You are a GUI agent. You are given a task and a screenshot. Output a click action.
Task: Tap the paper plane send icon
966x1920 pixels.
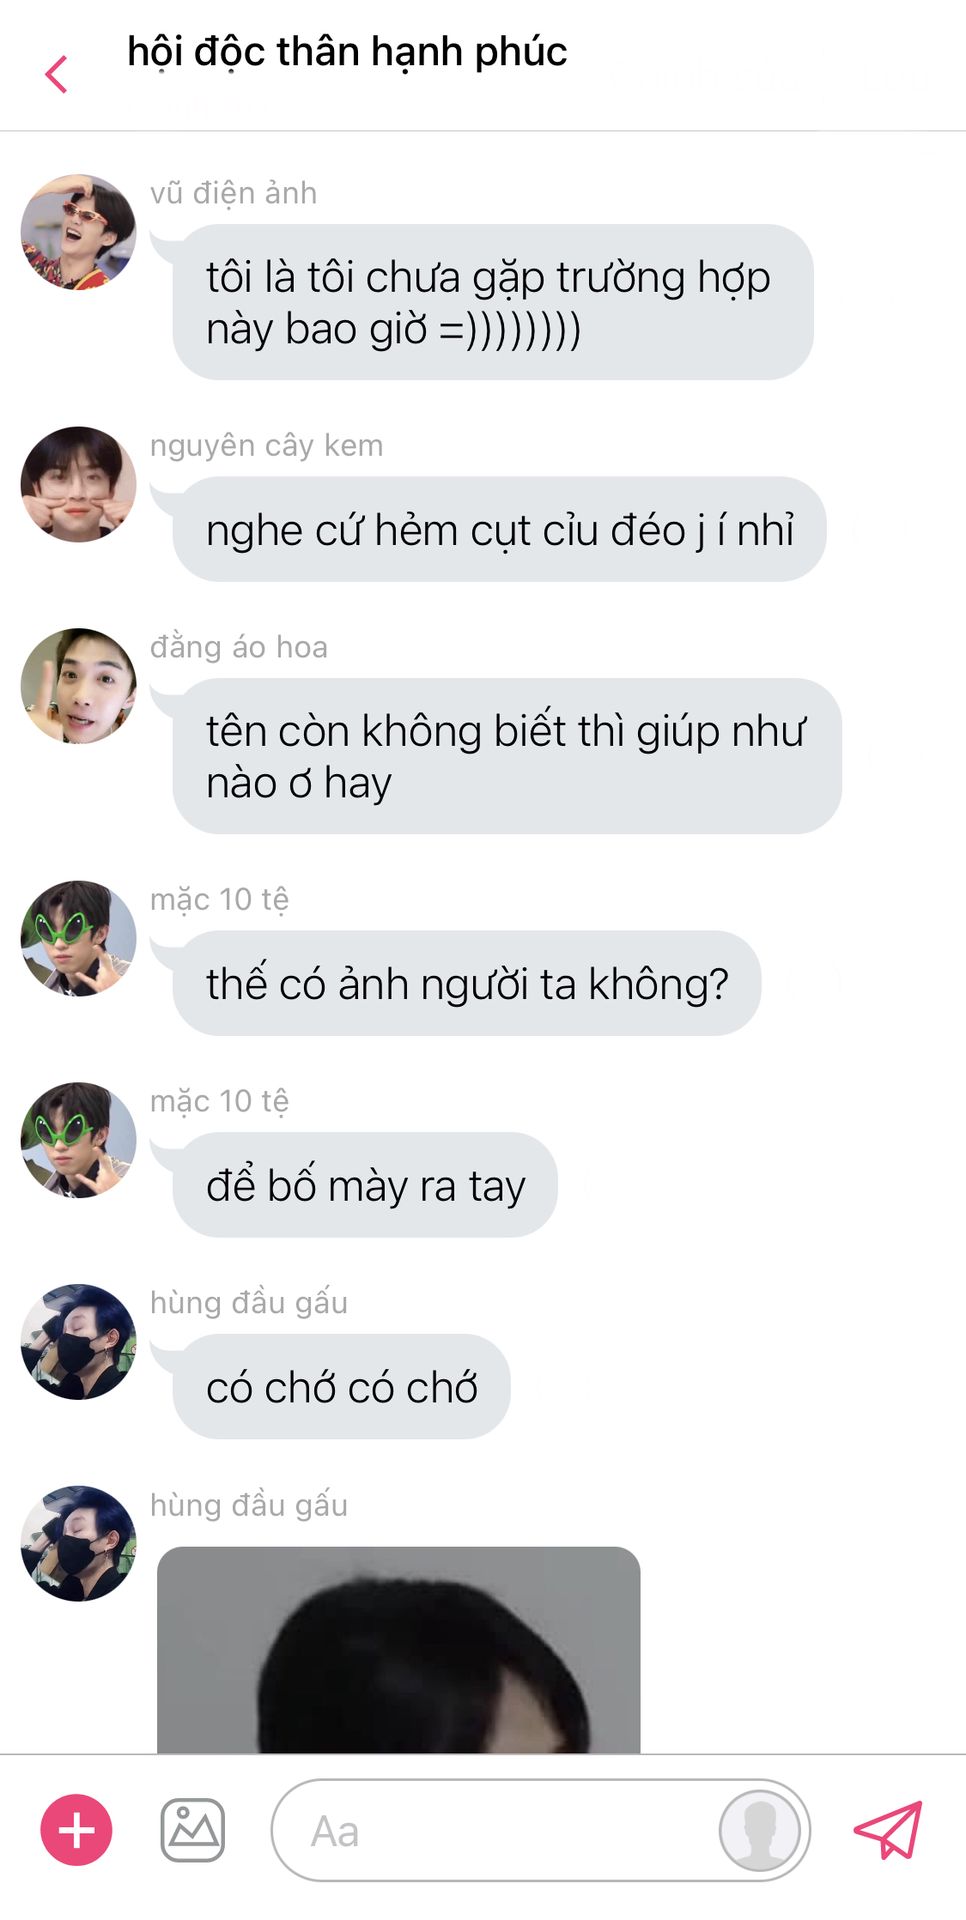(x=888, y=1830)
